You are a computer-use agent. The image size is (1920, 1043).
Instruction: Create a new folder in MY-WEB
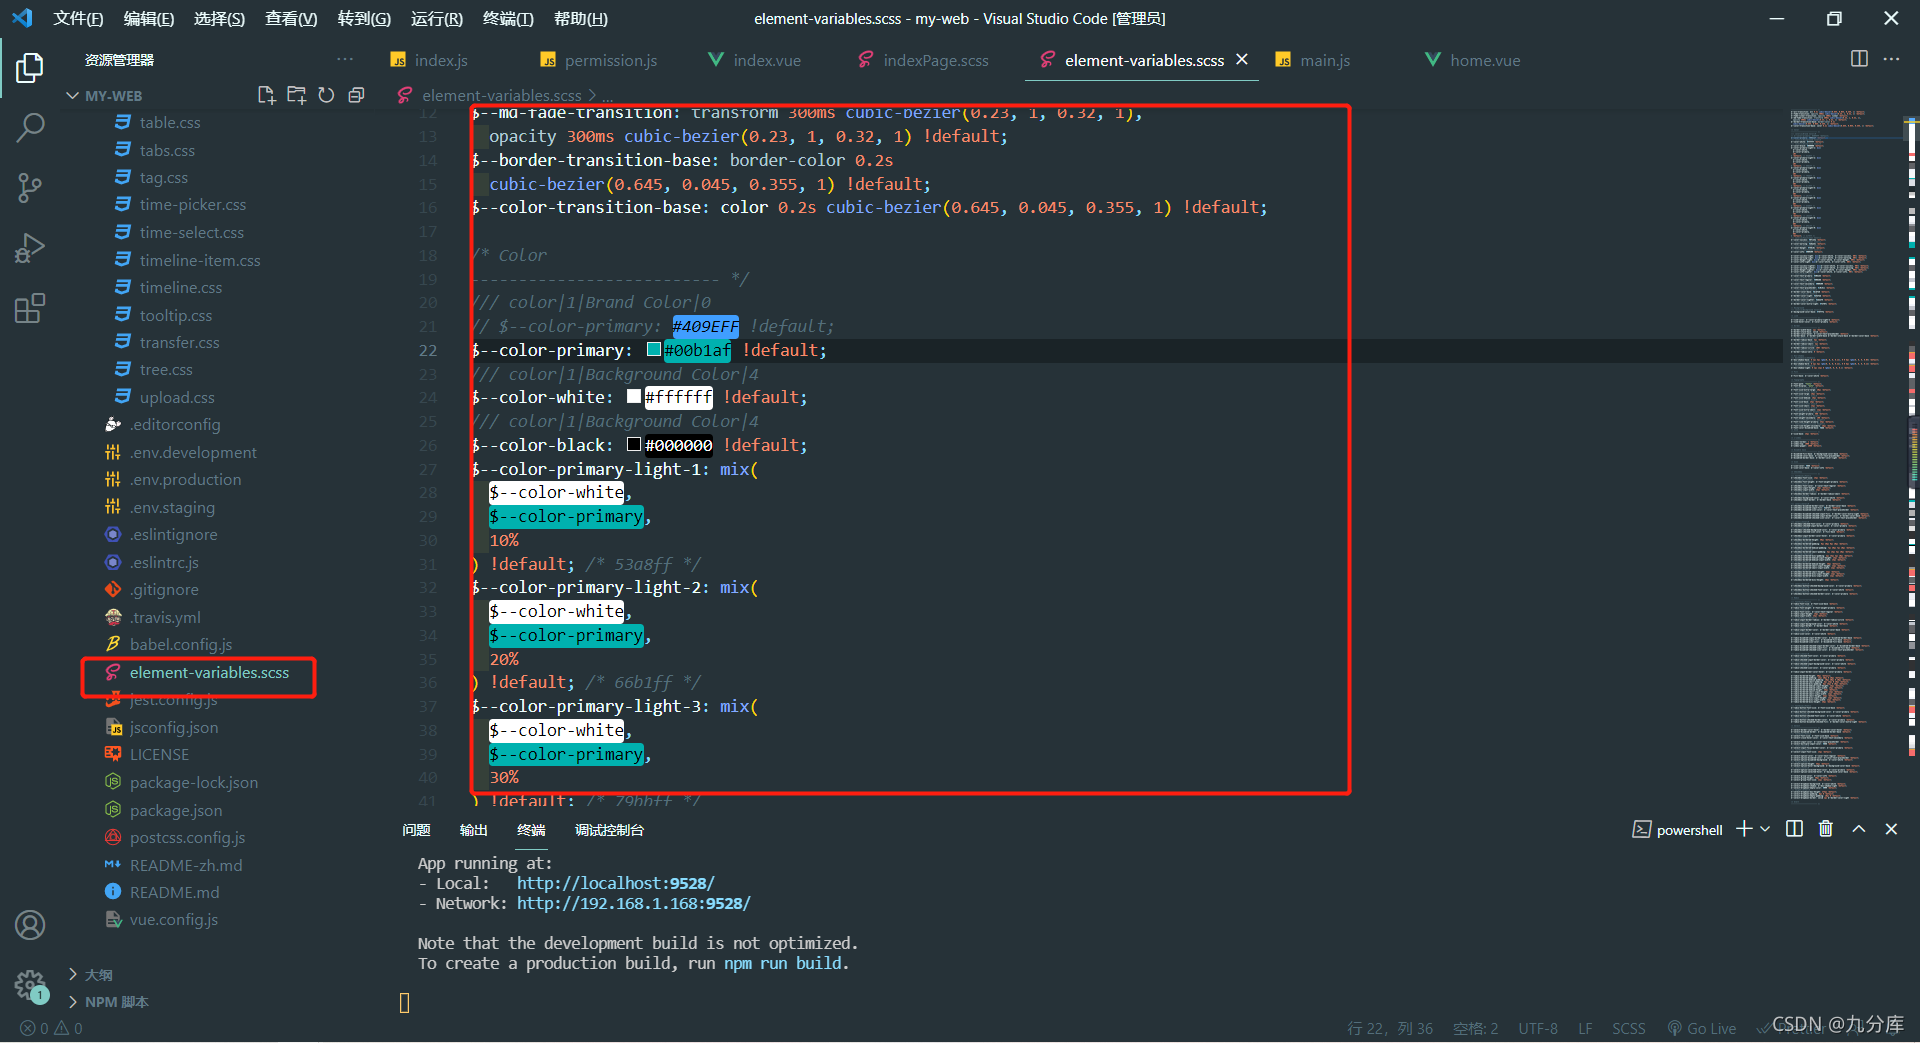pos(296,95)
